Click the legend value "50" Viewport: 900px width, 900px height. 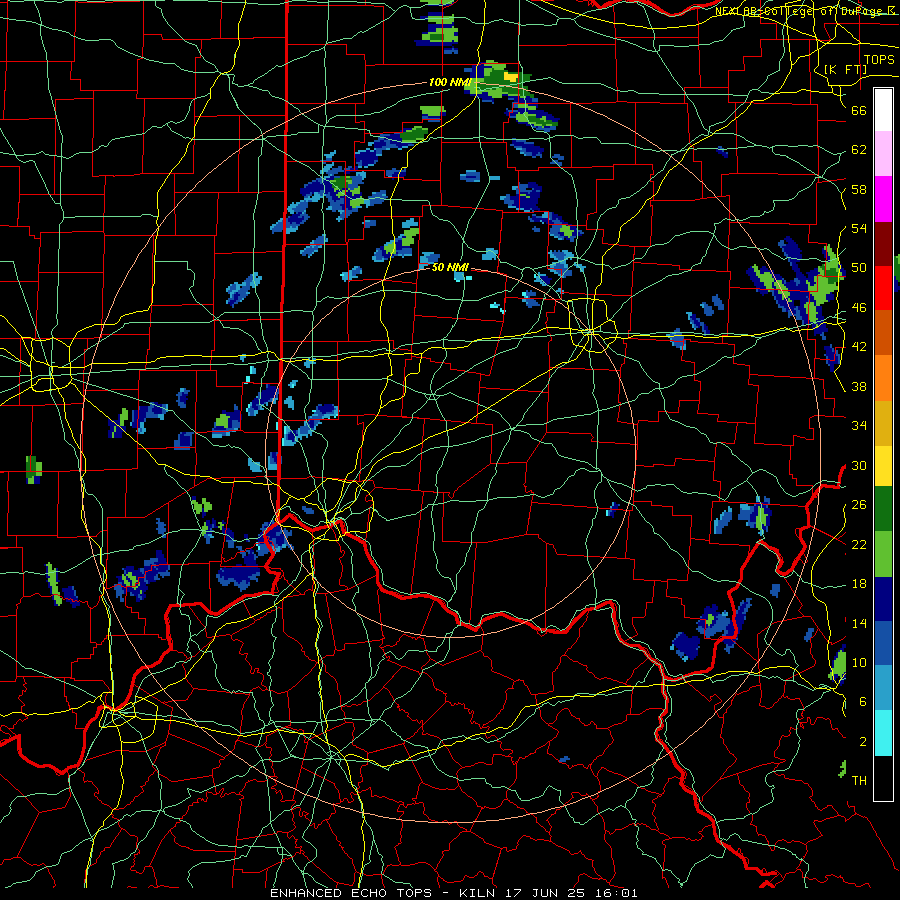pyautogui.click(x=859, y=268)
